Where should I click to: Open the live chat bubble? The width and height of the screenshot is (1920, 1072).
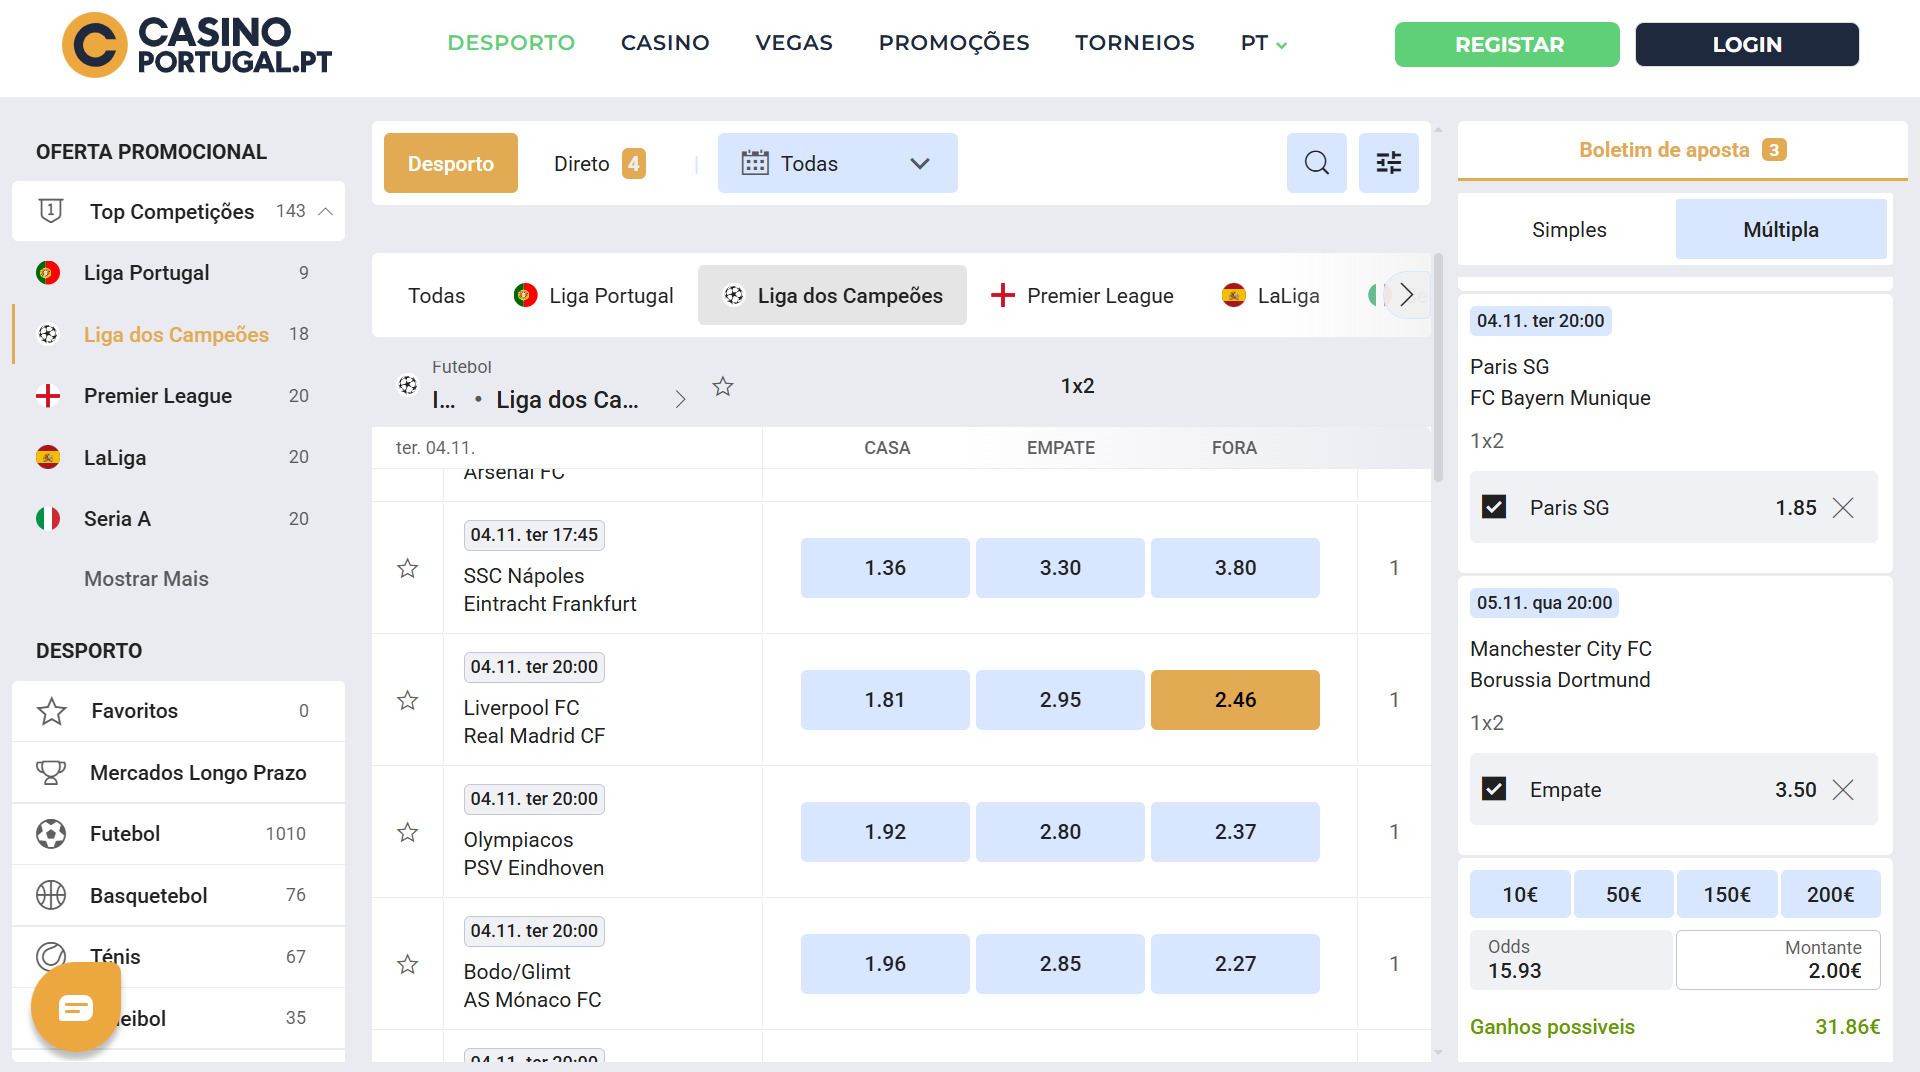coord(76,1007)
